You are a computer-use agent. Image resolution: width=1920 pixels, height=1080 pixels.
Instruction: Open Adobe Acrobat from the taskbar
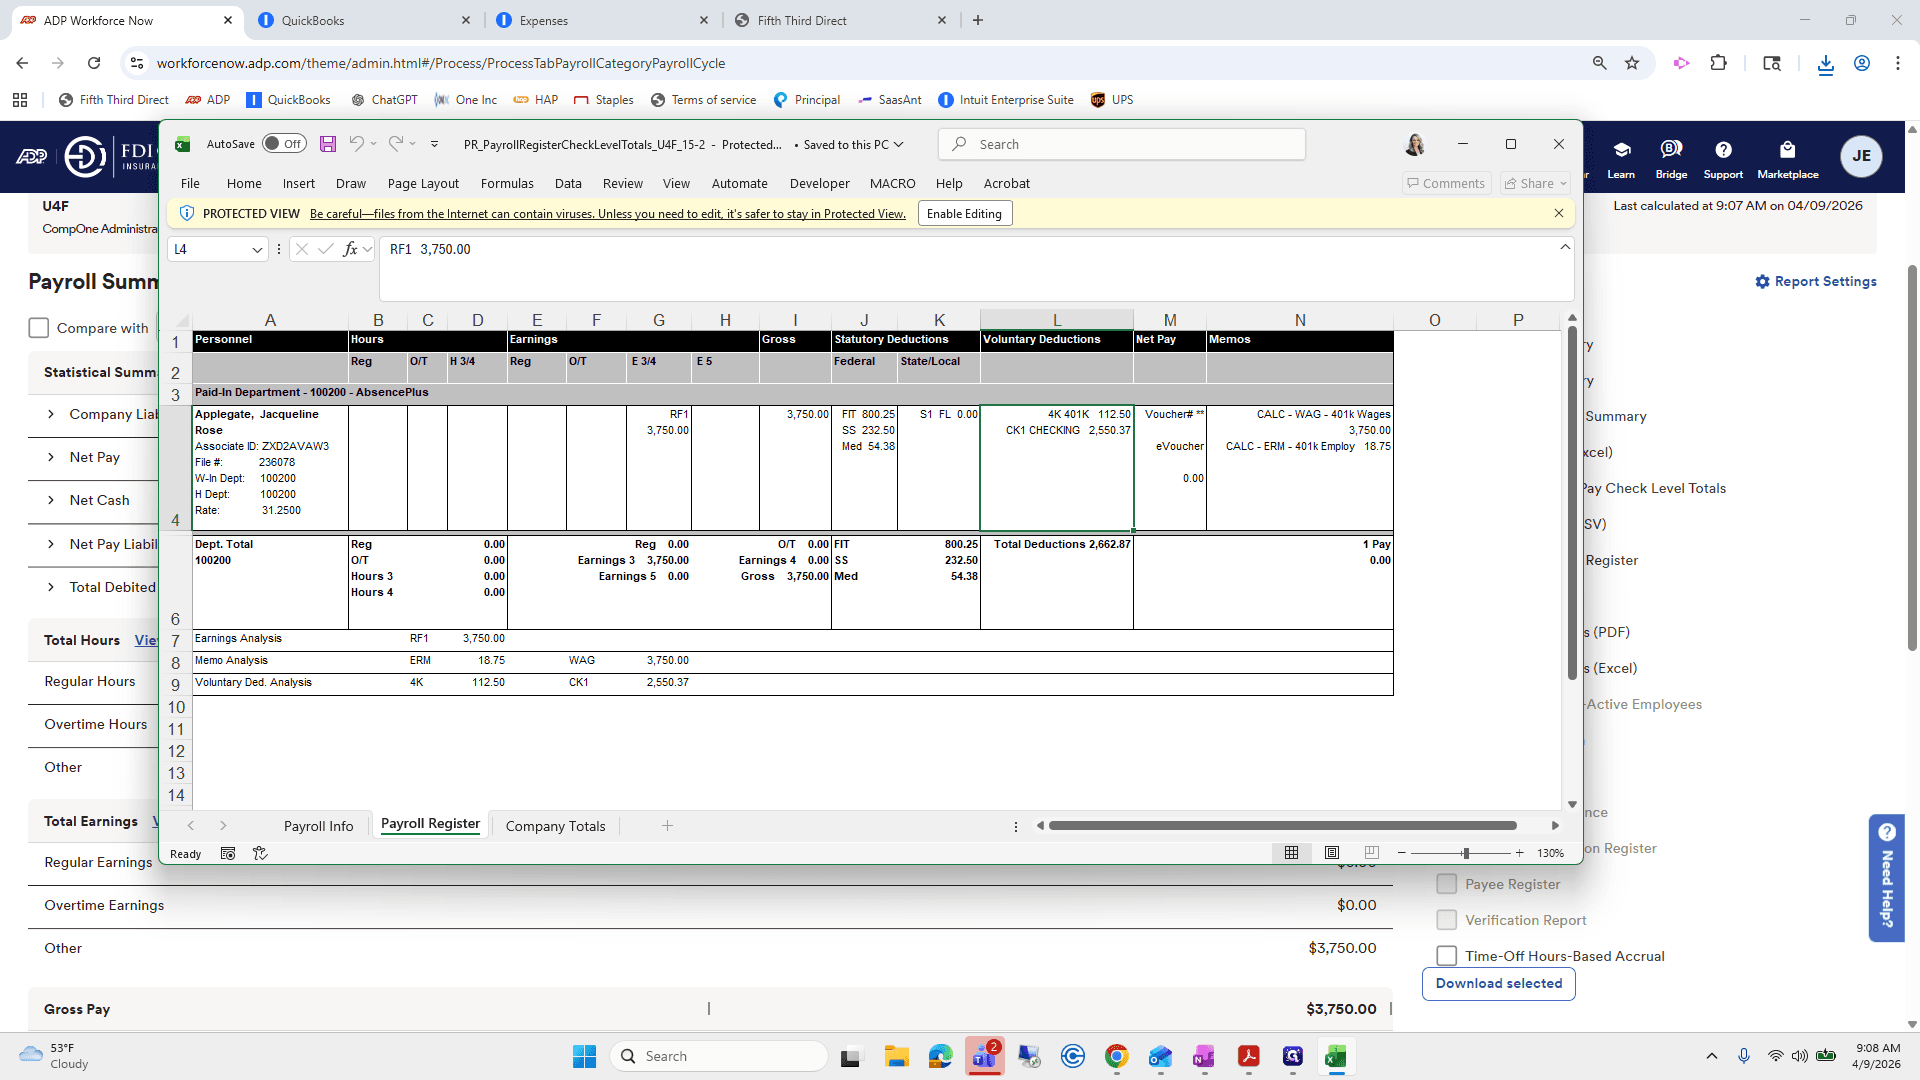pyautogui.click(x=1249, y=1056)
